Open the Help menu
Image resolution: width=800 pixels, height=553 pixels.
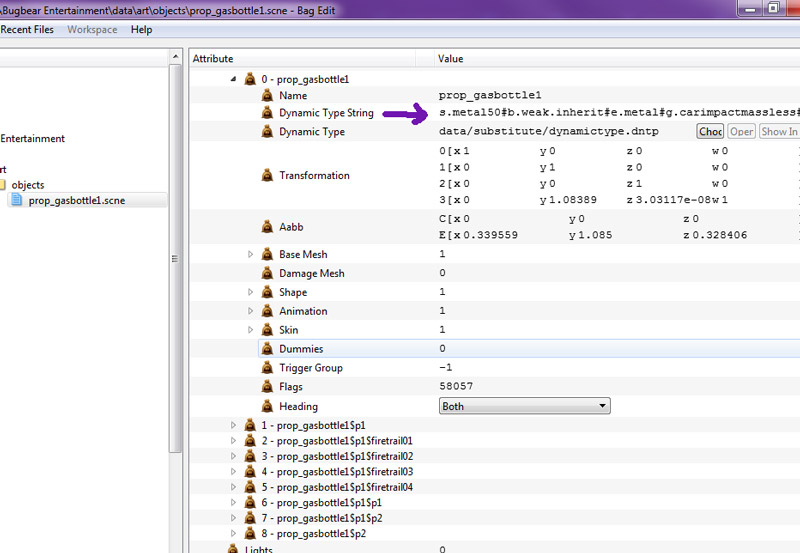point(141,30)
